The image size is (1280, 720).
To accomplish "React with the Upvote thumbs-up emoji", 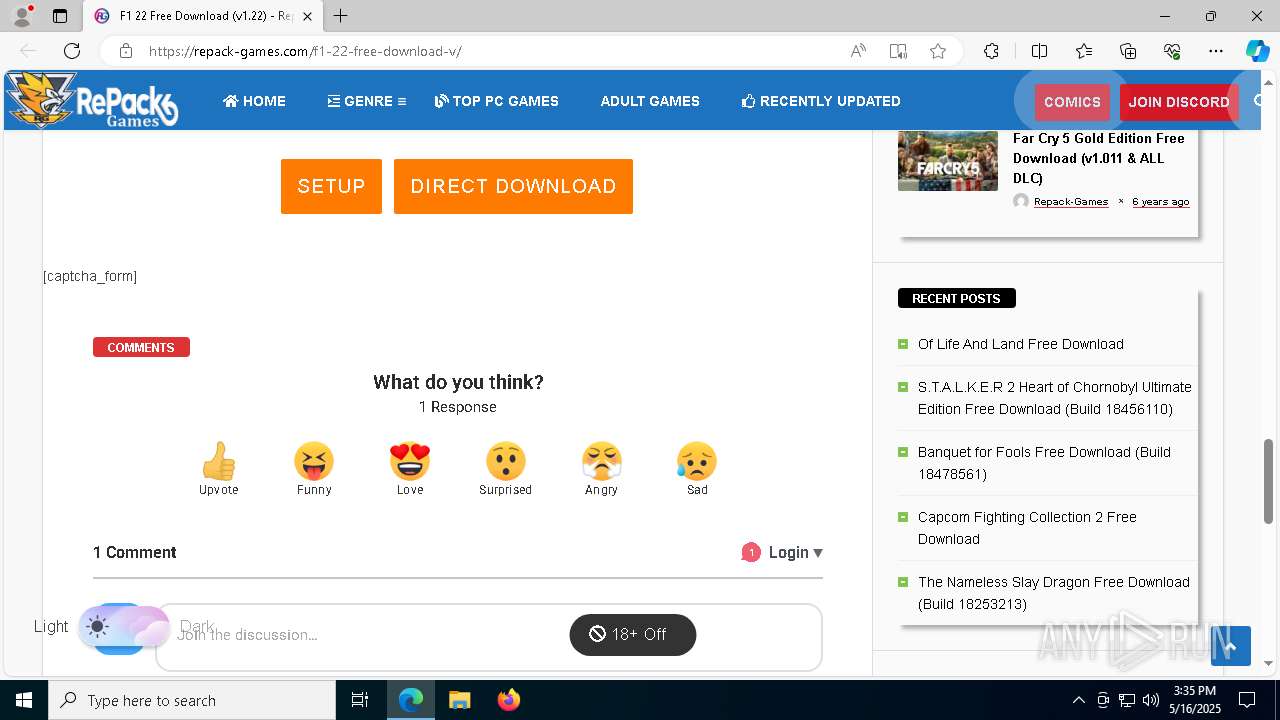I will tap(218, 461).
